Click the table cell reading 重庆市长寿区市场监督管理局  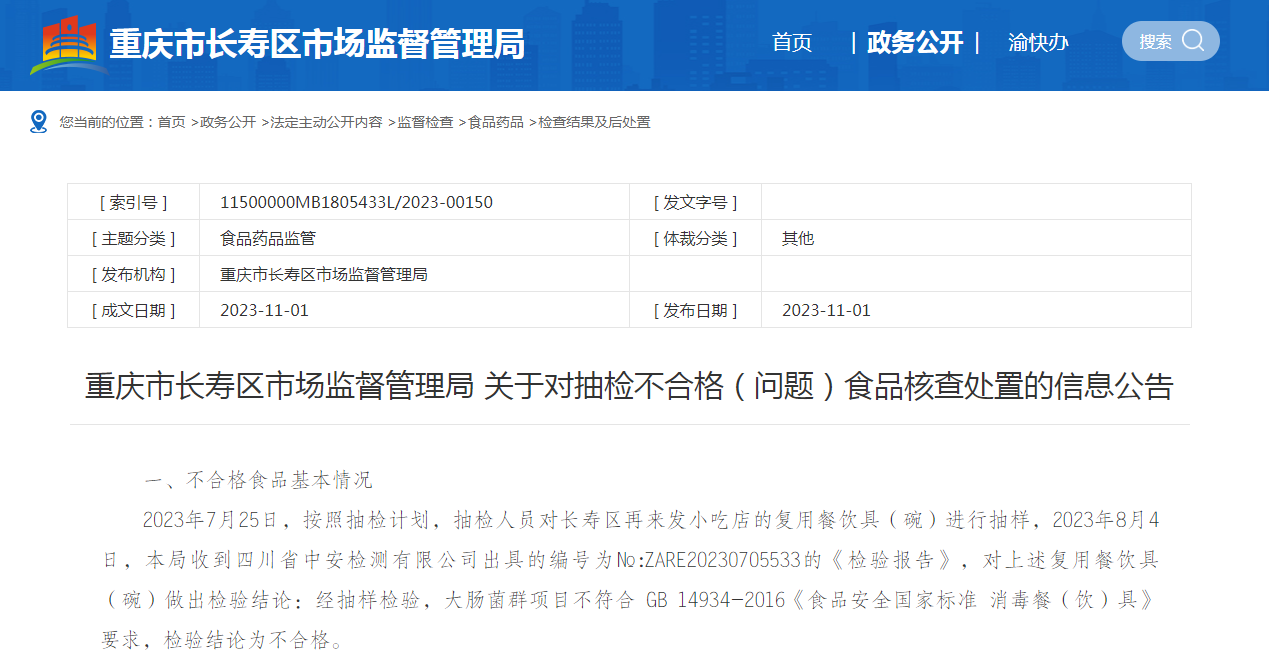(x=414, y=274)
